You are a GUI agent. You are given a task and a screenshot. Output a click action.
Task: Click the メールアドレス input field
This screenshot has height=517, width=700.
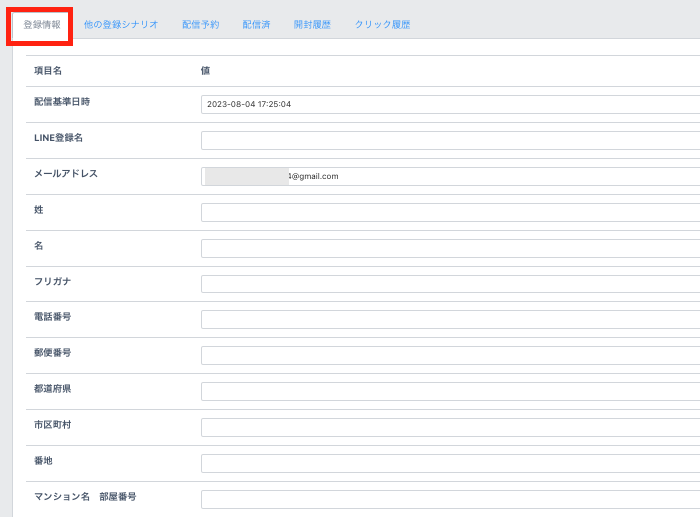click(x=500, y=176)
